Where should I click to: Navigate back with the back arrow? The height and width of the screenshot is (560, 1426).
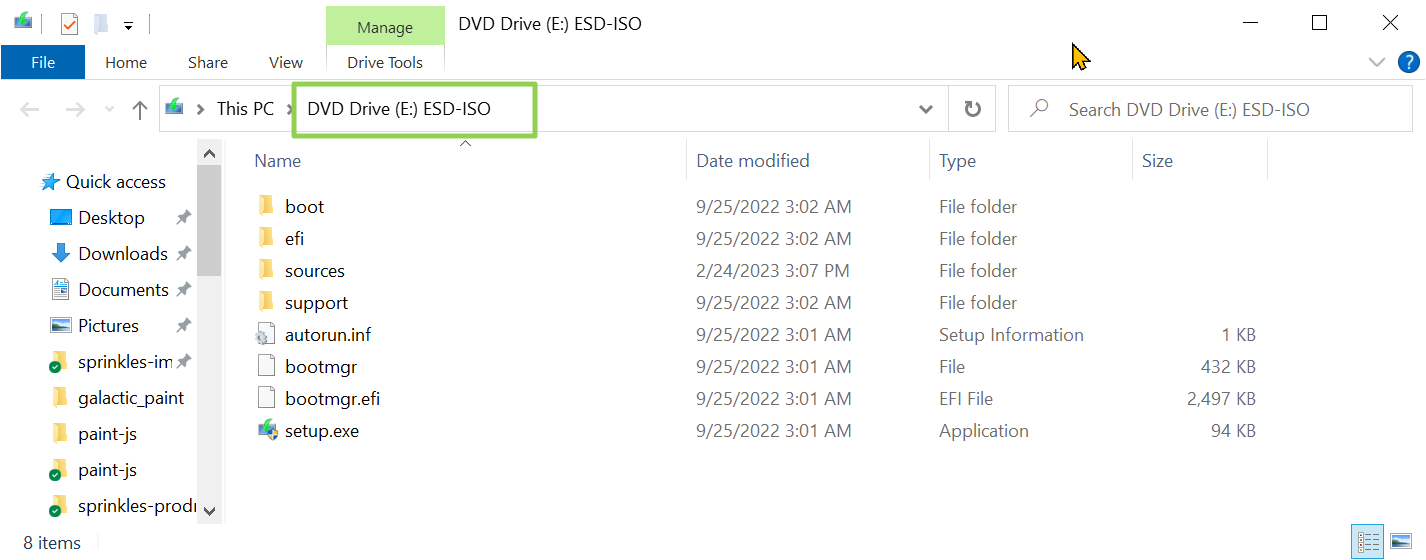pos(30,110)
